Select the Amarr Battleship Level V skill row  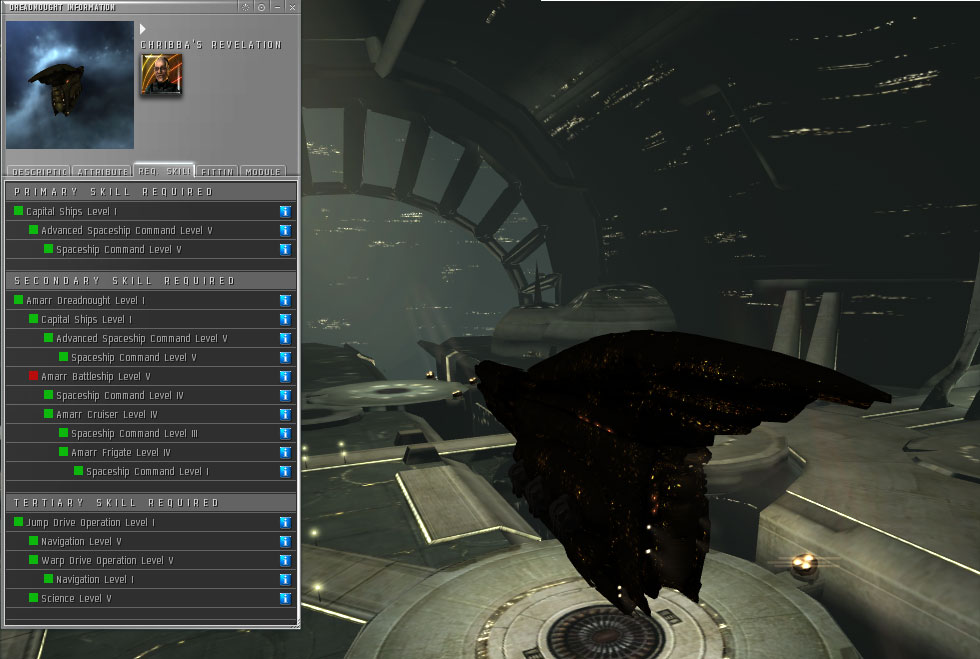151,376
